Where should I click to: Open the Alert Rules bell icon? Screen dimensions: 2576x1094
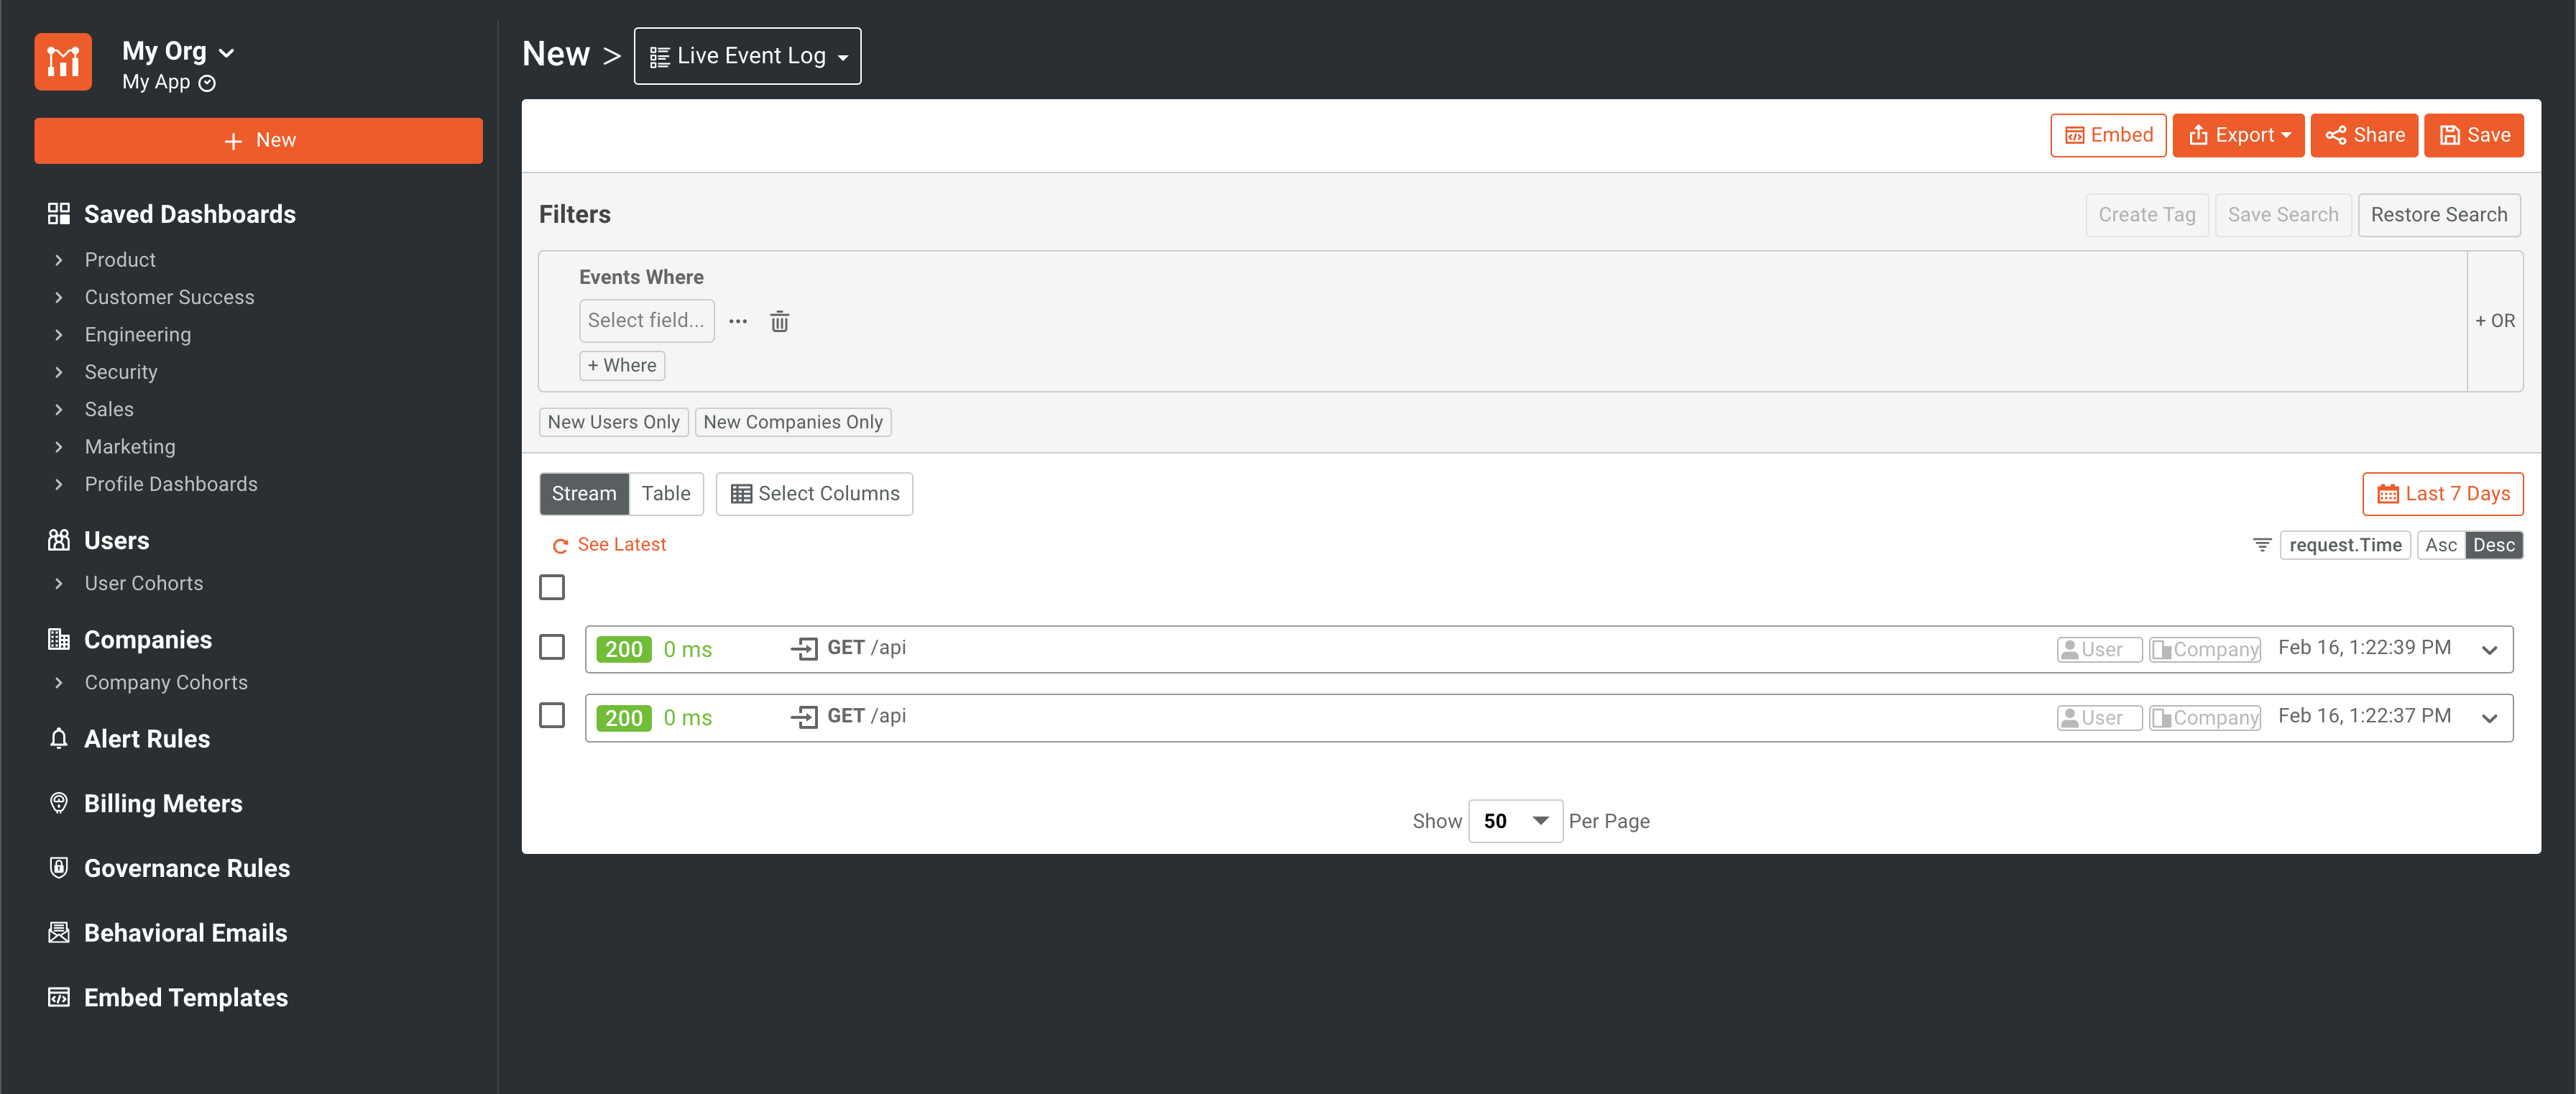(x=59, y=738)
